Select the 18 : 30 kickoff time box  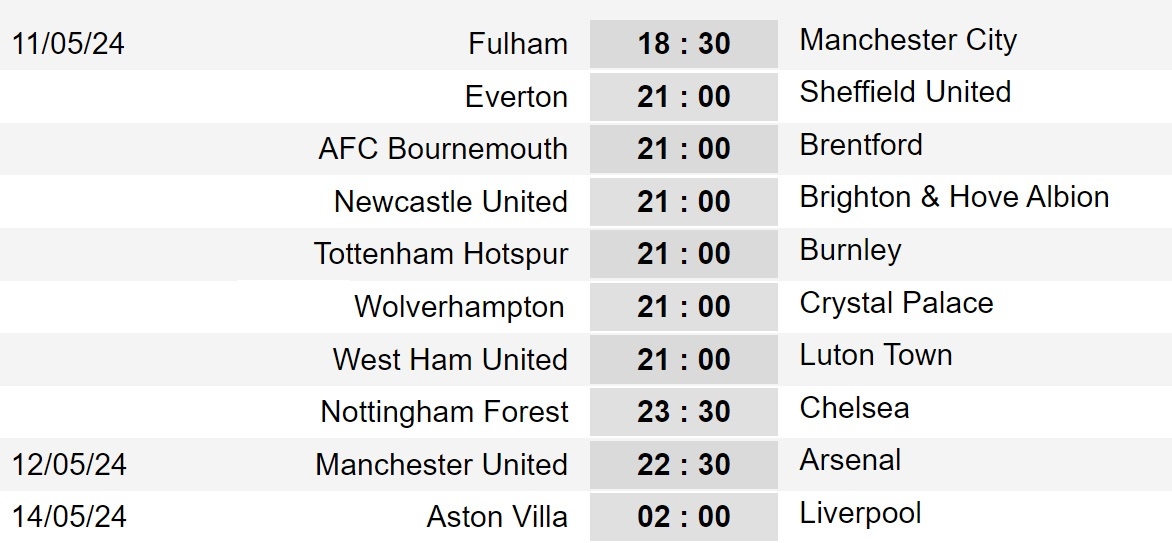click(684, 44)
